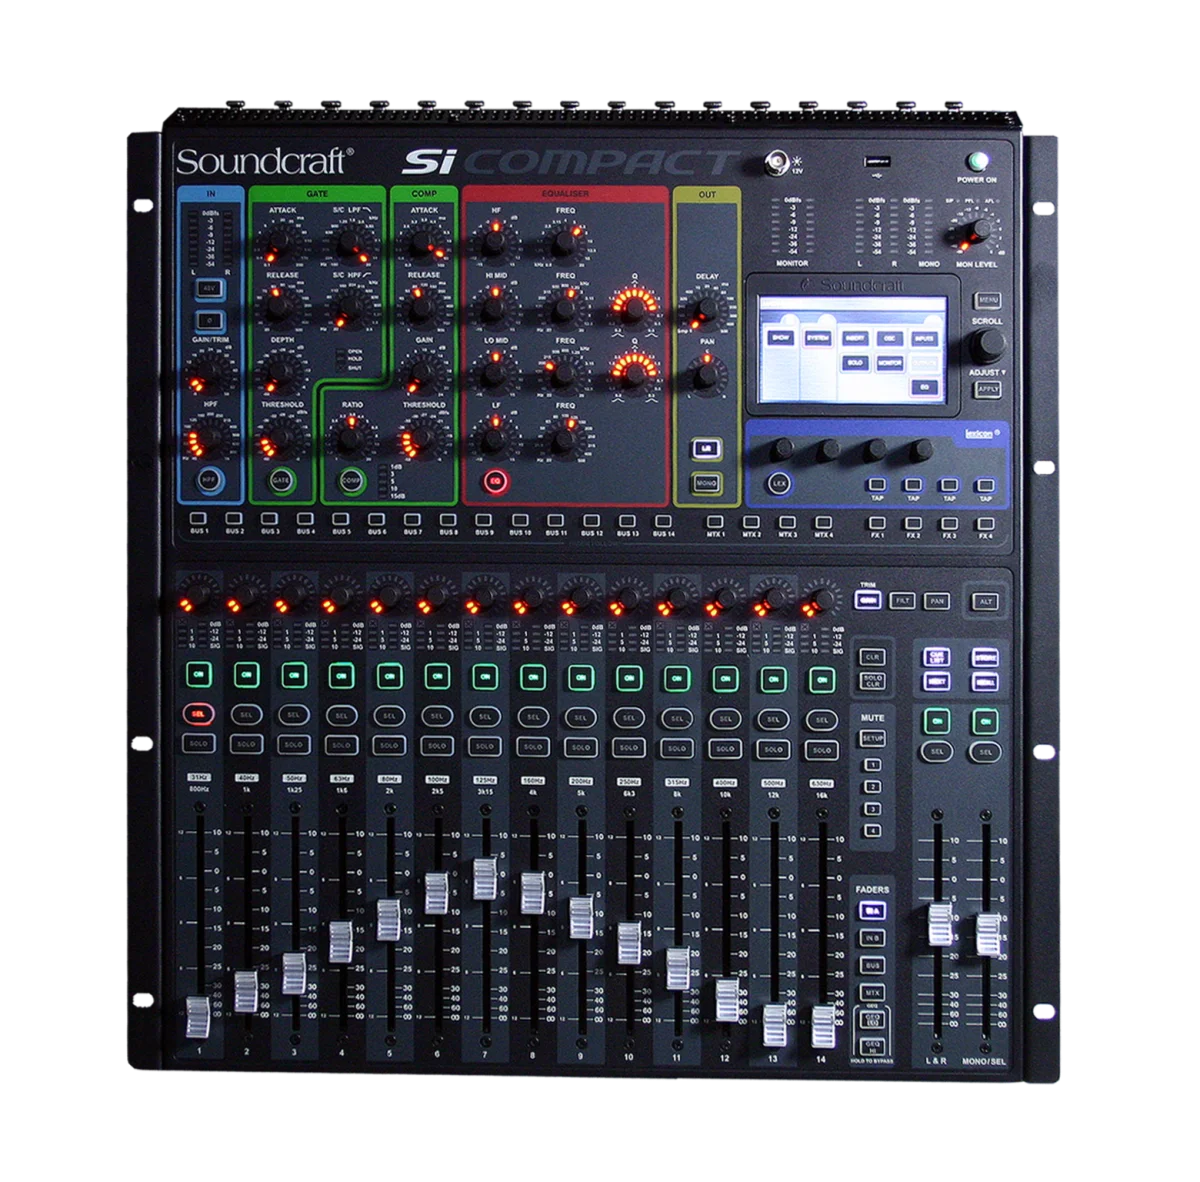Tap the round LEX button
The image size is (1200, 1182).
pyautogui.click(x=780, y=483)
